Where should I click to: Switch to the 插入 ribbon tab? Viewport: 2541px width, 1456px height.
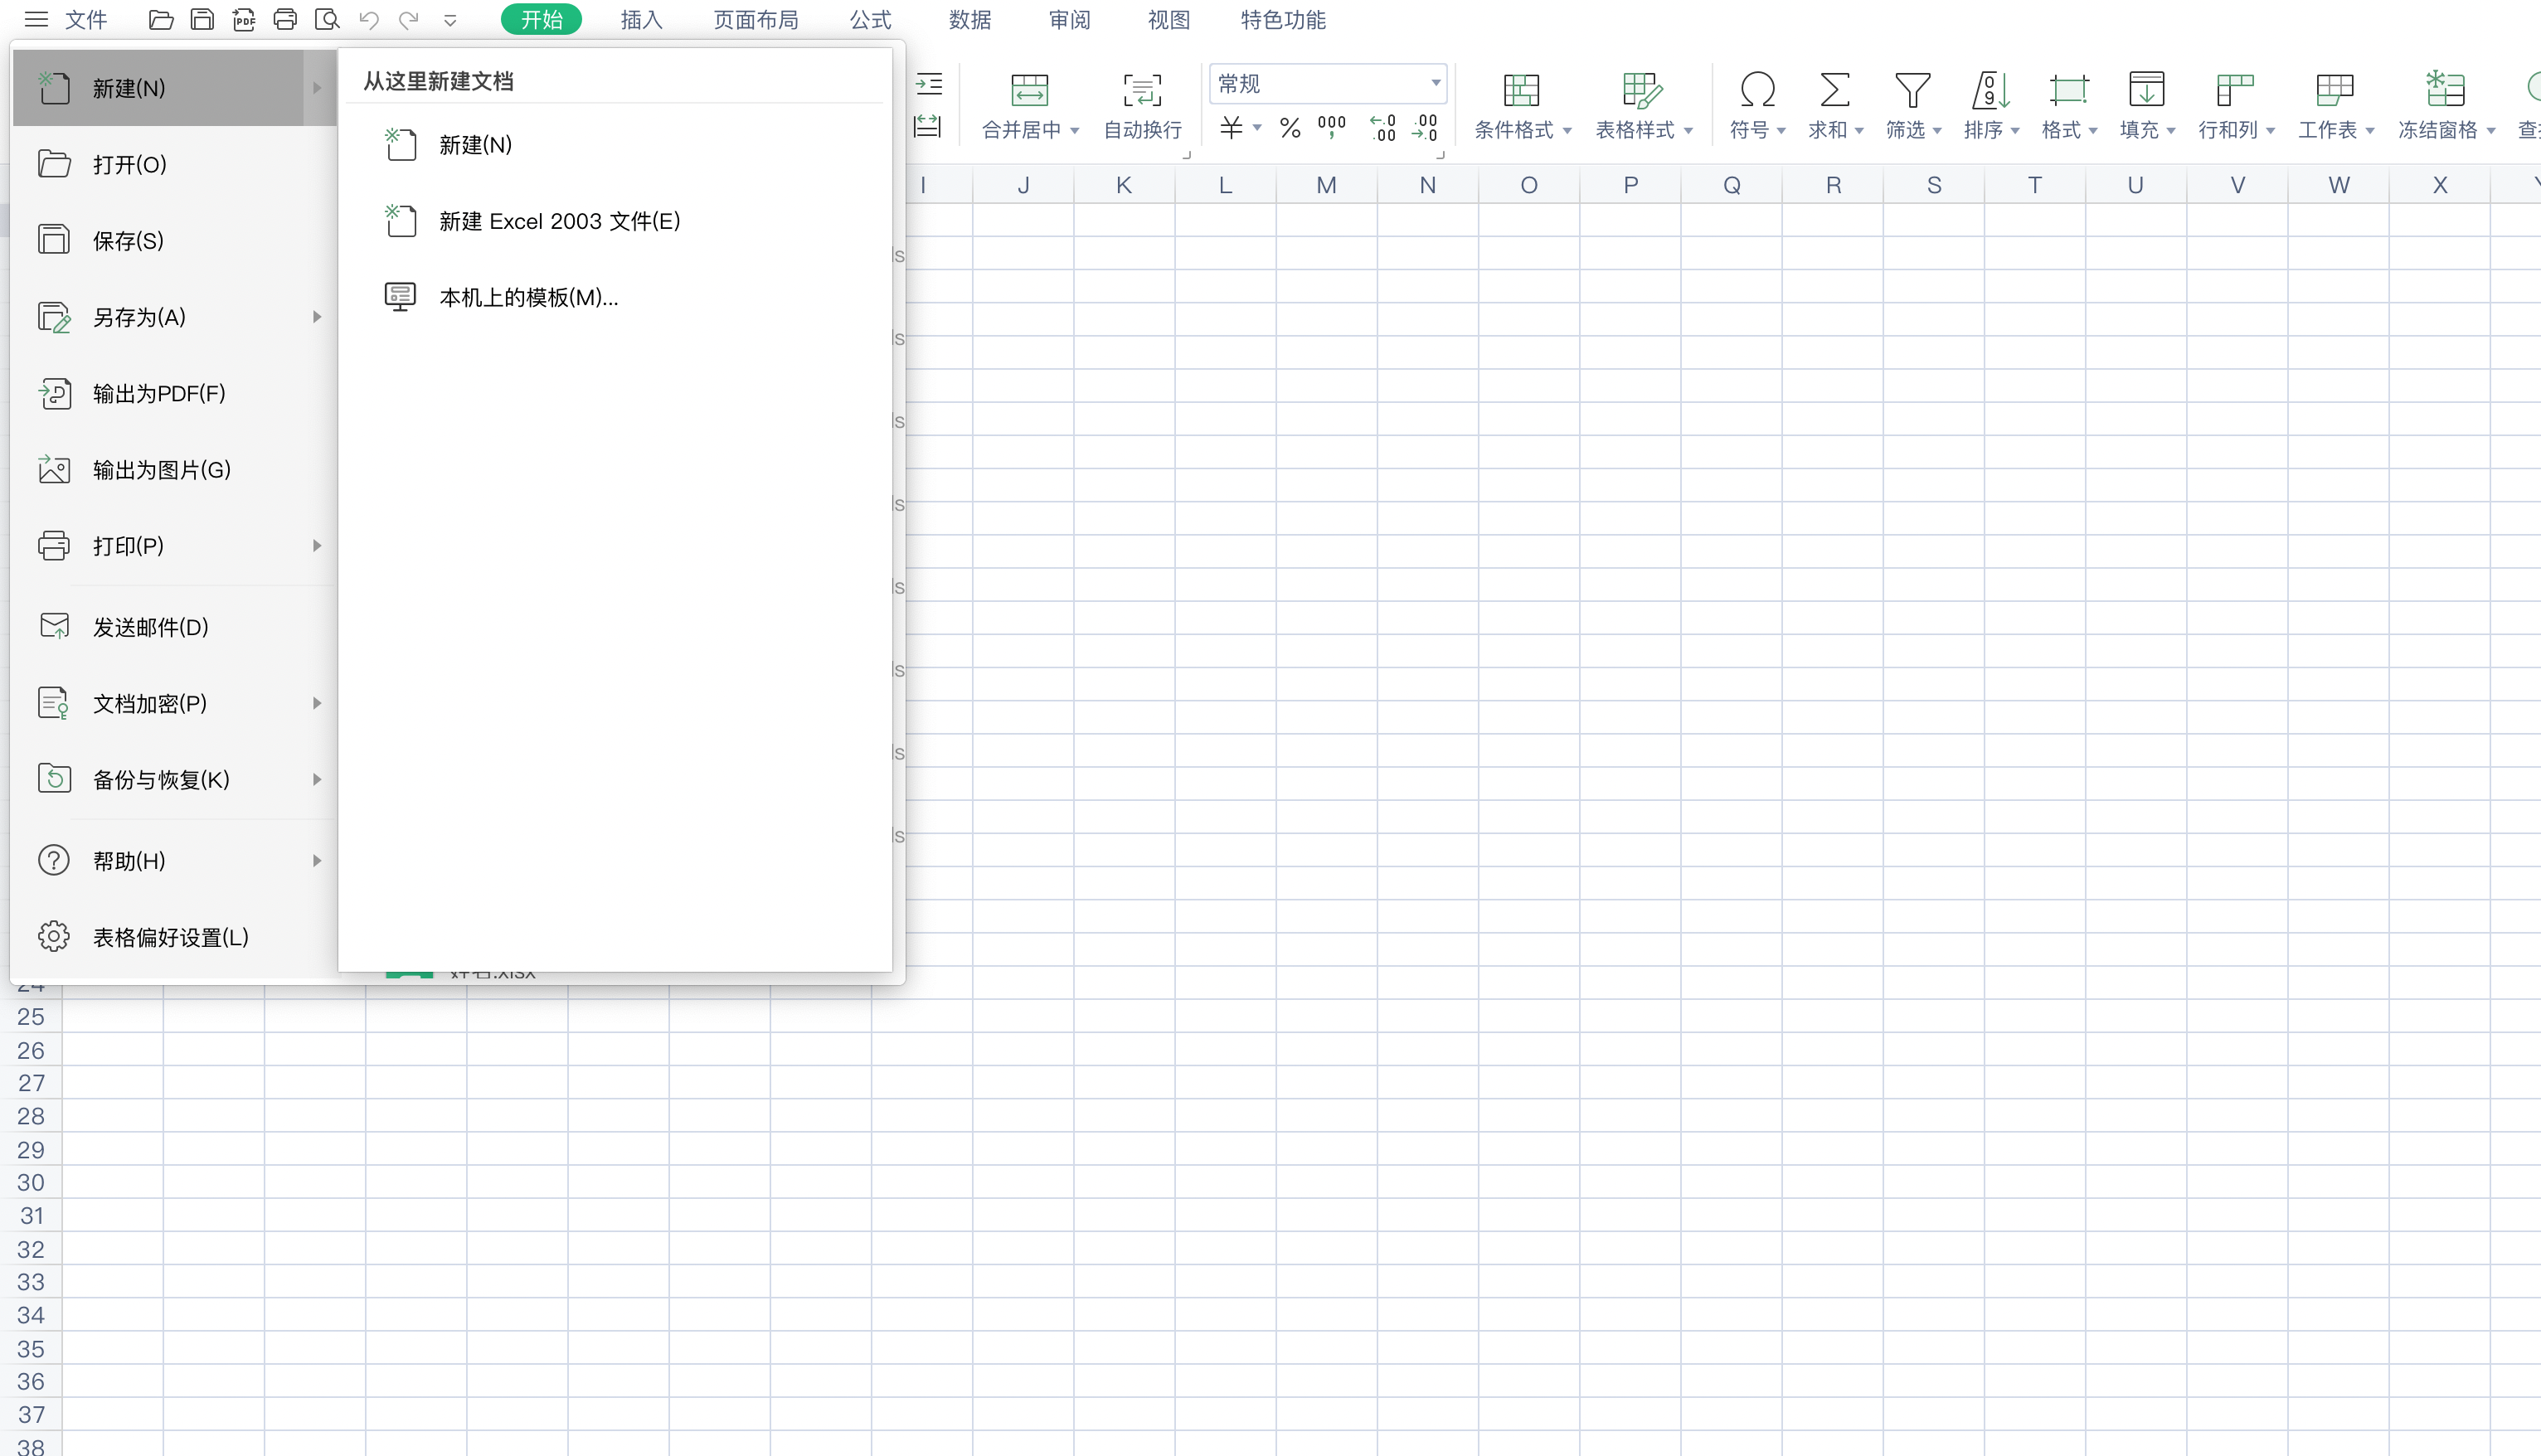[x=641, y=19]
